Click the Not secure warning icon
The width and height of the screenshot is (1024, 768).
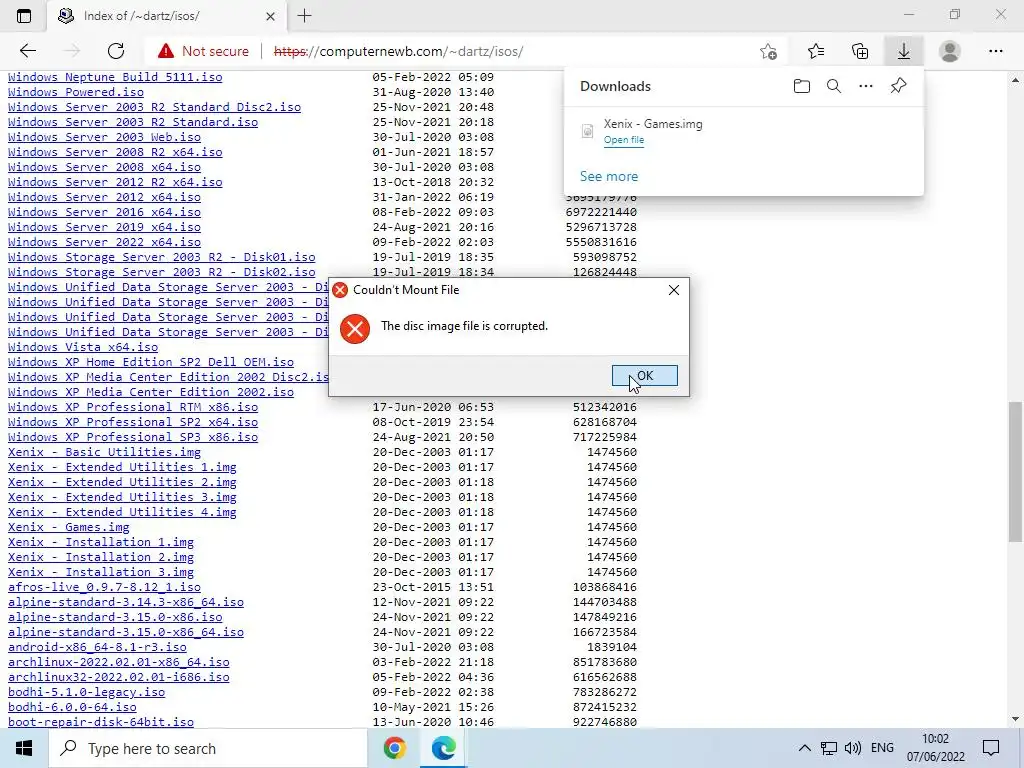pyautogui.click(x=166, y=51)
